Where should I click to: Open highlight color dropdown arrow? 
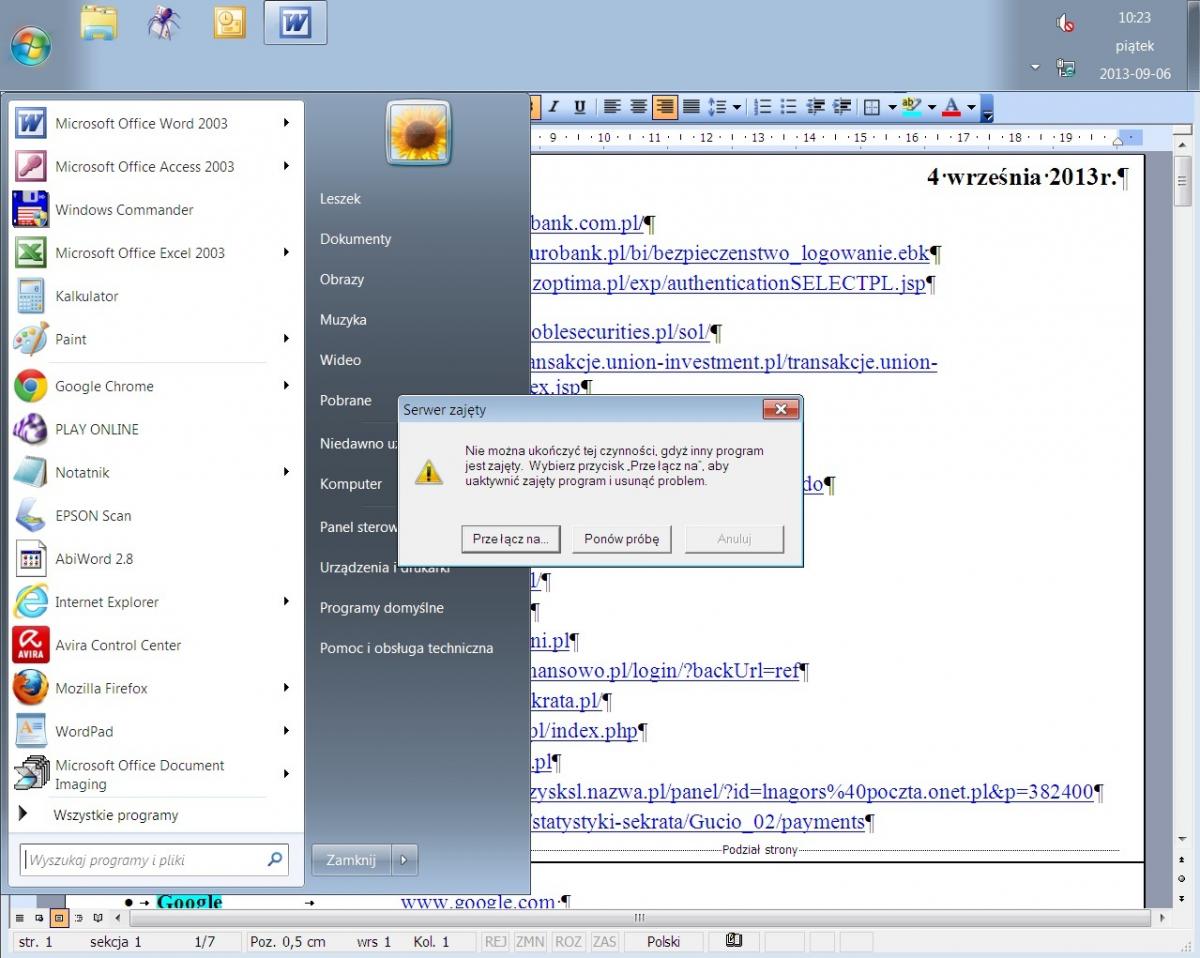931,106
